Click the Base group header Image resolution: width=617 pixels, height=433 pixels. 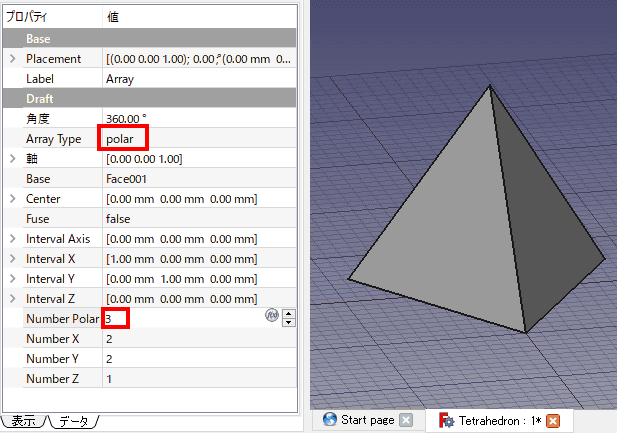150,39
